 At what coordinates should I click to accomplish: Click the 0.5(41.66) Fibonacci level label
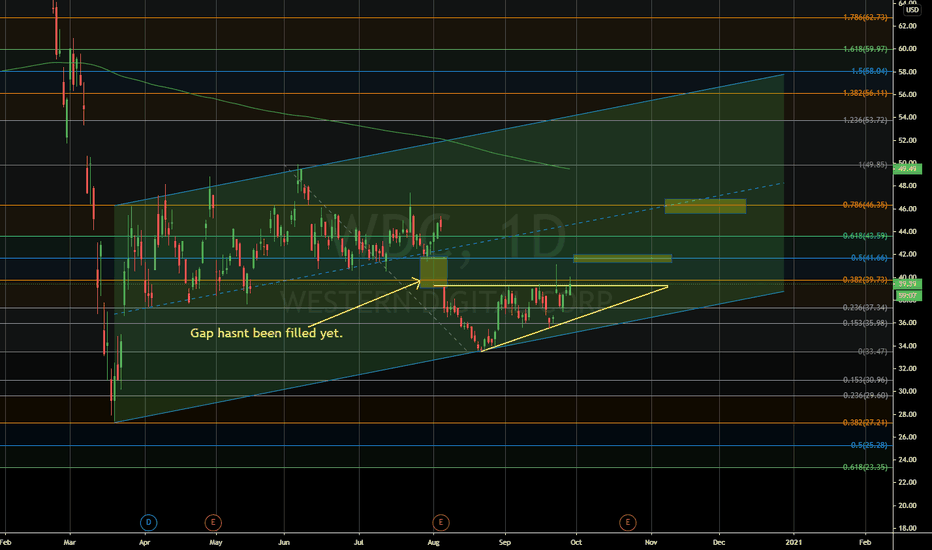(869, 258)
